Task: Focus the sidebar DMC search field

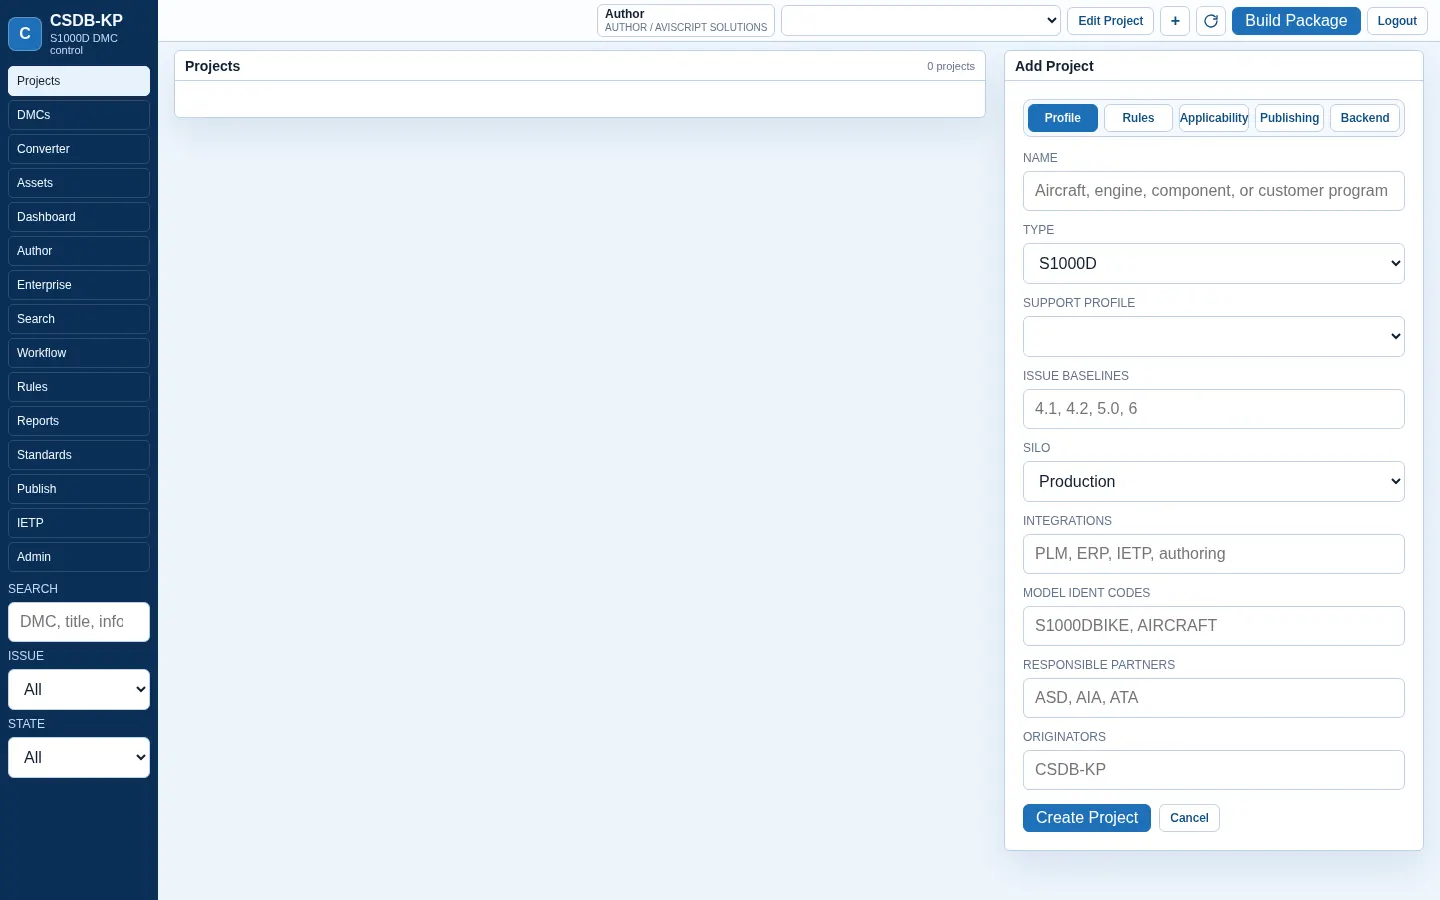Action: [x=79, y=622]
